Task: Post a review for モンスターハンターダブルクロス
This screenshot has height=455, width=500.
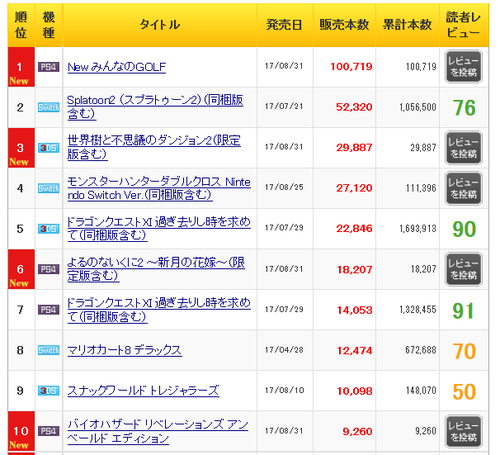Action: 464,188
